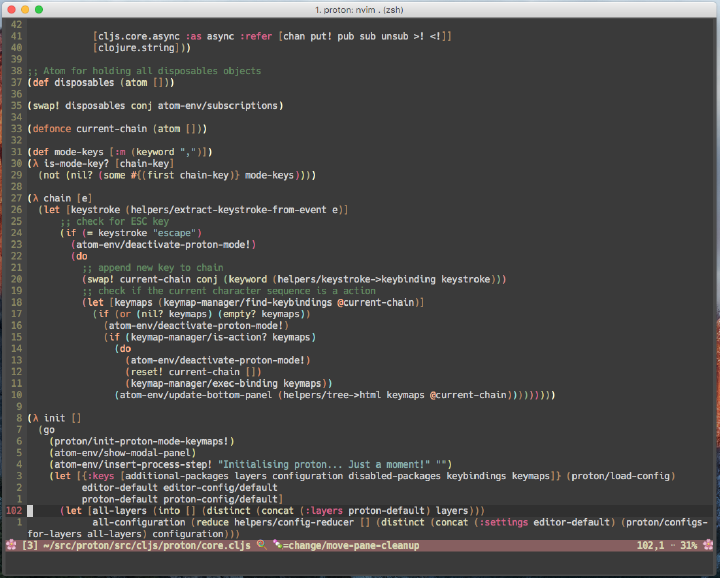
Task: Click buffer number [3] in status line
Action: [30, 545]
